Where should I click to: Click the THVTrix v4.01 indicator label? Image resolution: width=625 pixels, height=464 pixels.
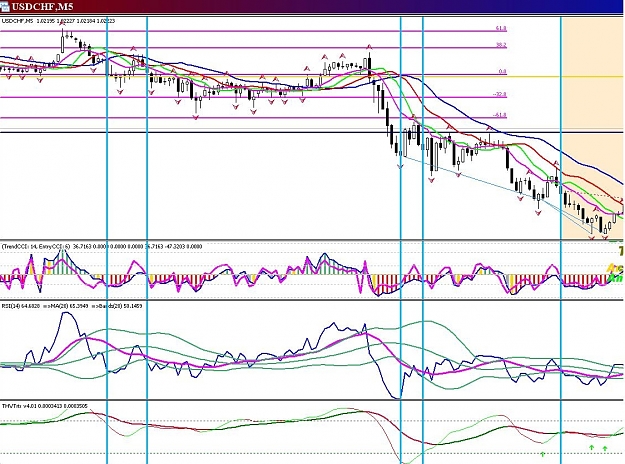(44, 406)
